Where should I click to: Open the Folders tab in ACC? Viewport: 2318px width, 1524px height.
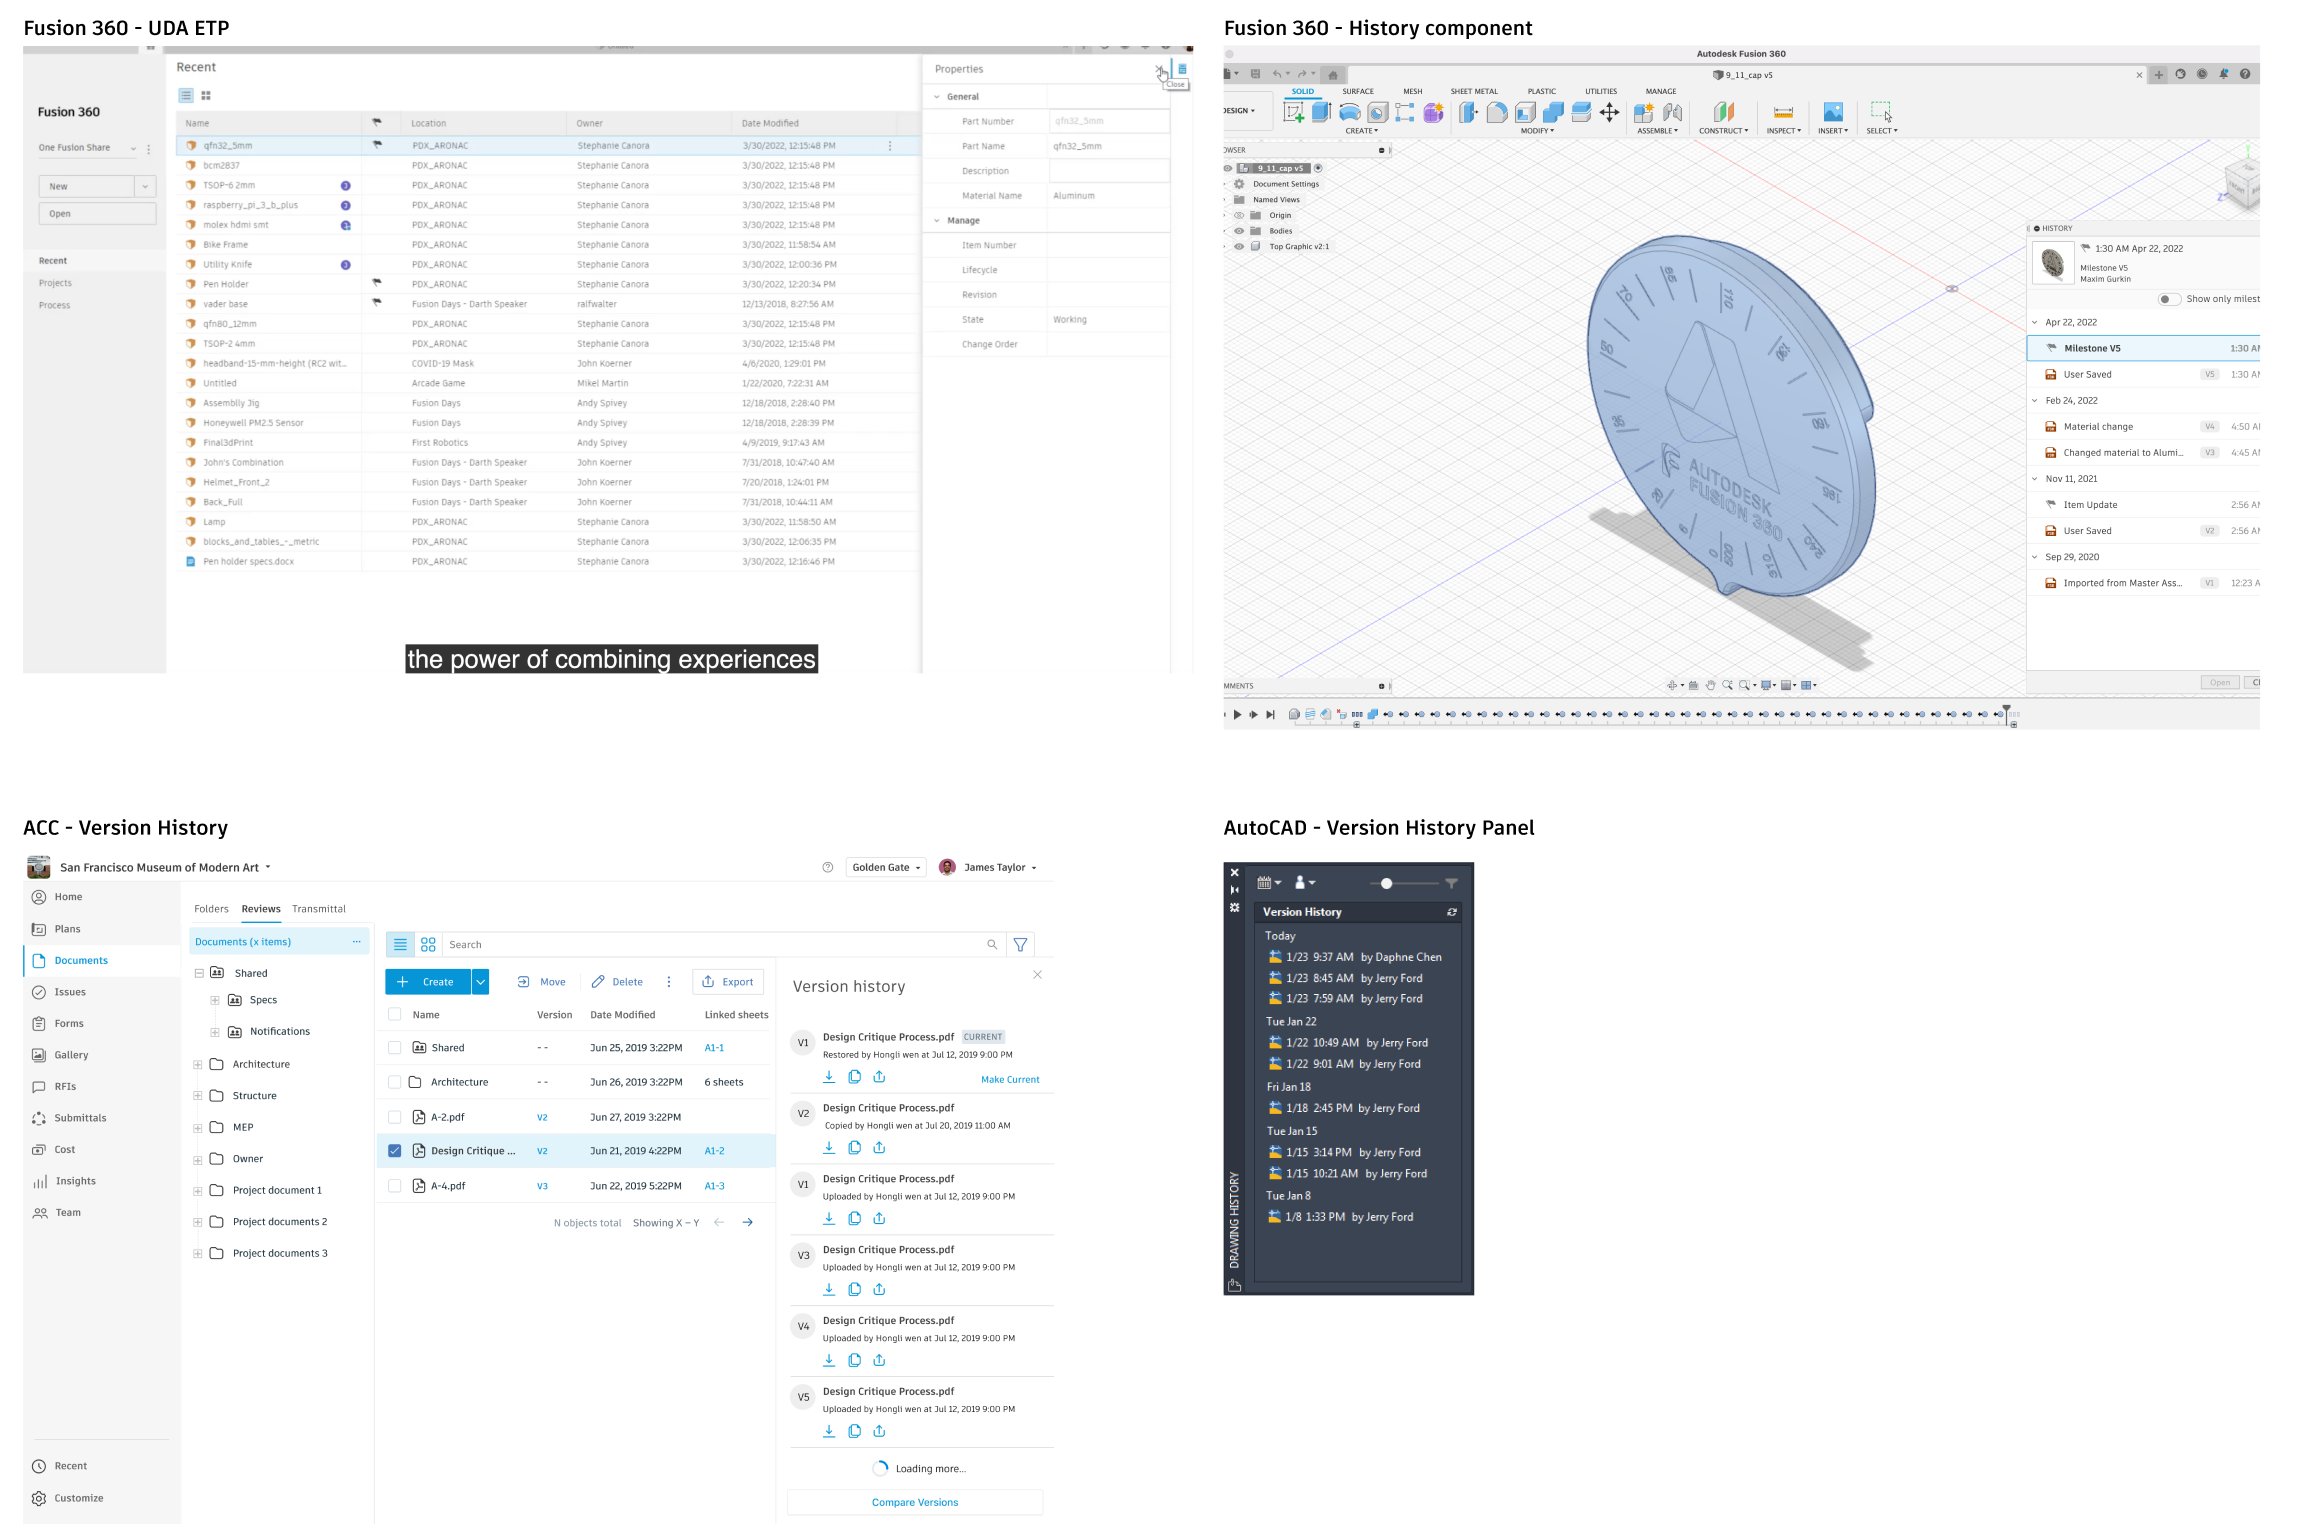tap(211, 909)
